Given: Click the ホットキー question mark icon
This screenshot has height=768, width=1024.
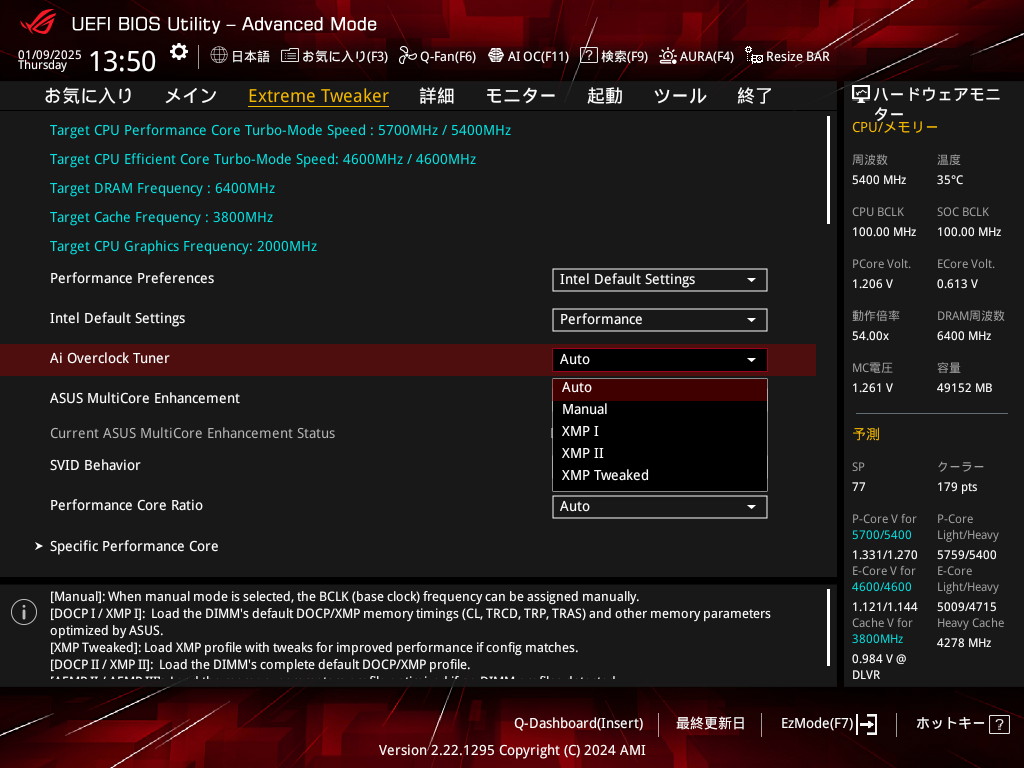Looking at the screenshot, I should [999, 723].
